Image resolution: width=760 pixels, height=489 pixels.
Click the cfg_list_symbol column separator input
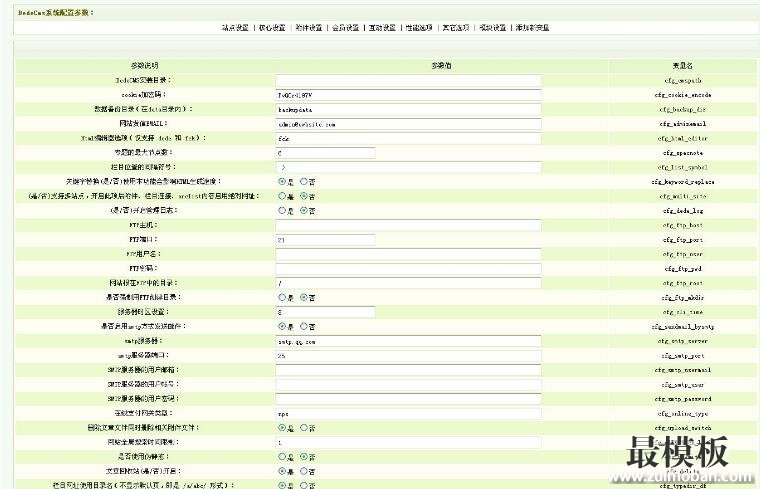point(408,168)
